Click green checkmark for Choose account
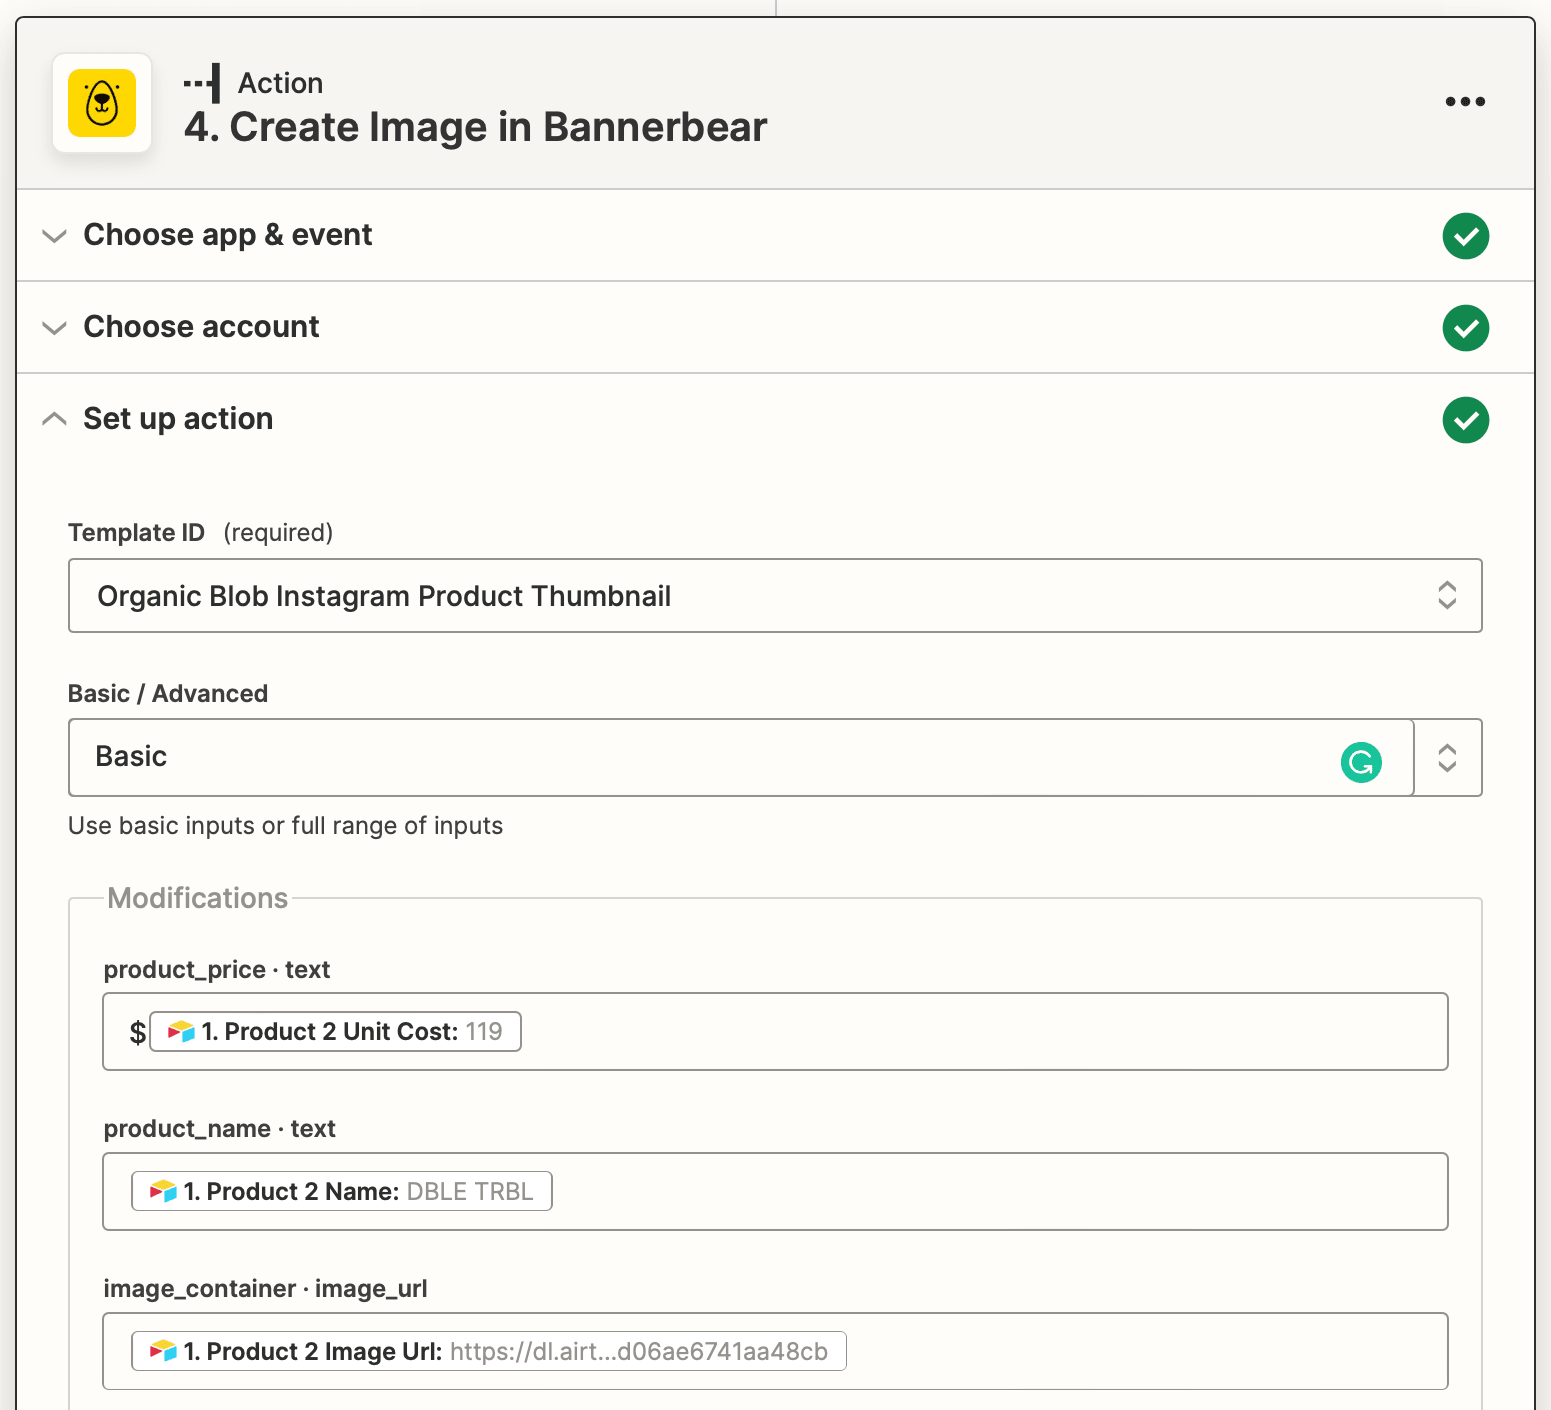Image resolution: width=1551 pixels, height=1410 pixels. [x=1465, y=328]
